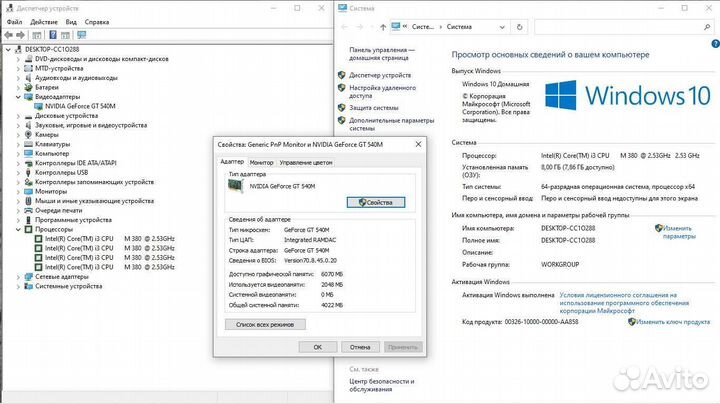Click the shield icon beside Защита системы
The image size is (720, 404).
(341, 107)
